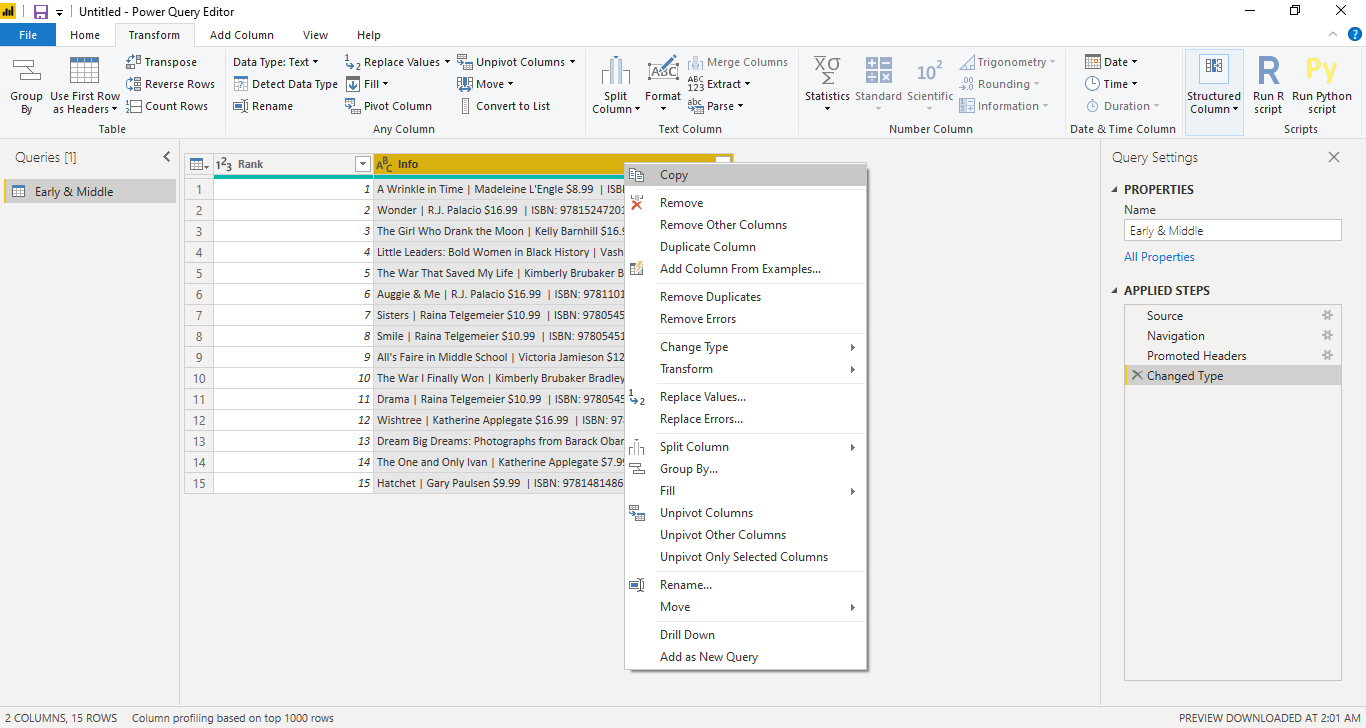Open the Format text tool
The width and height of the screenshot is (1366, 728).
click(x=662, y=85)
